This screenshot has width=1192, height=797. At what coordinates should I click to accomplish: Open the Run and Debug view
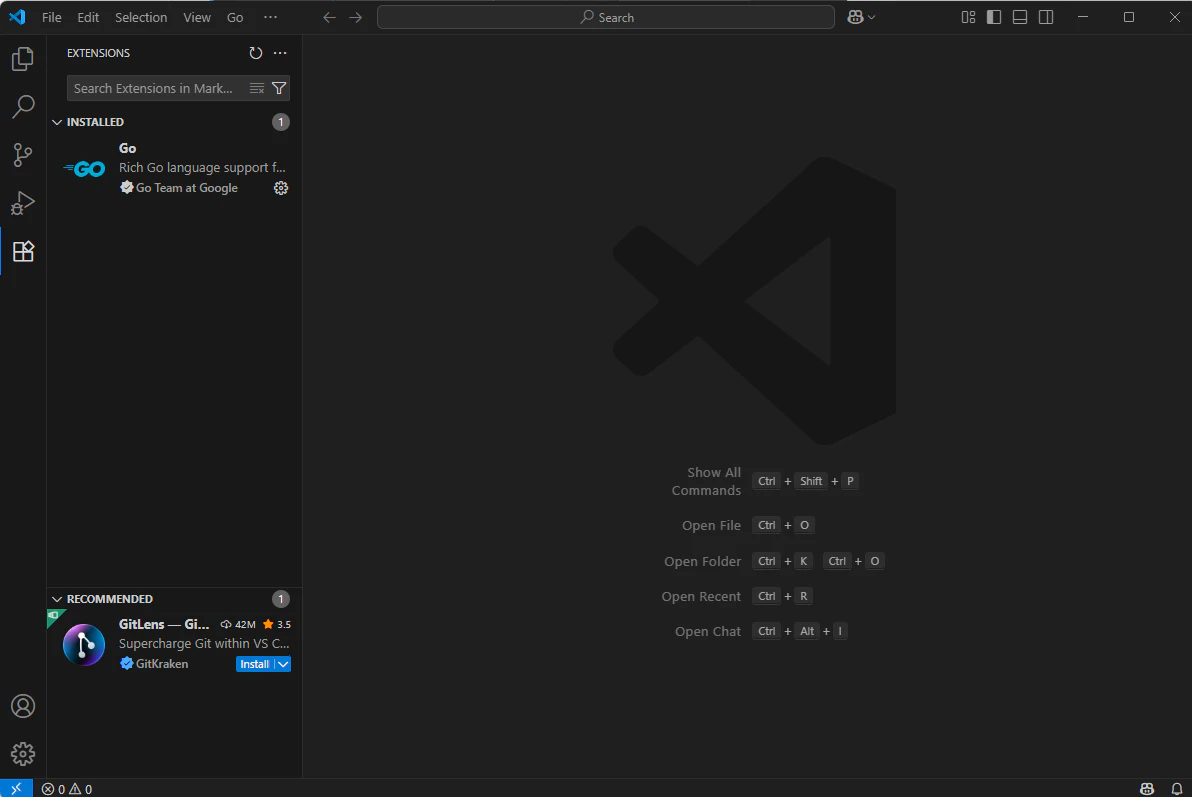click(x=23, y=203)
